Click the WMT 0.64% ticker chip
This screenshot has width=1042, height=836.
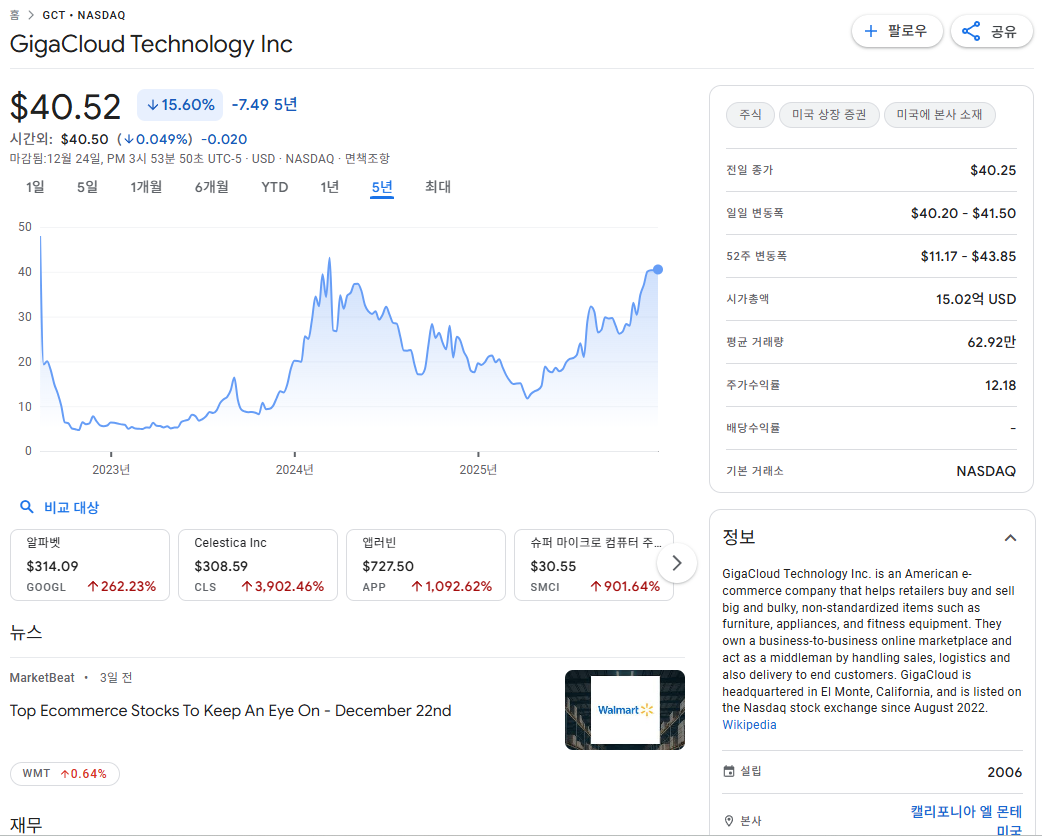pyautogui.click(x=64, y=774)
